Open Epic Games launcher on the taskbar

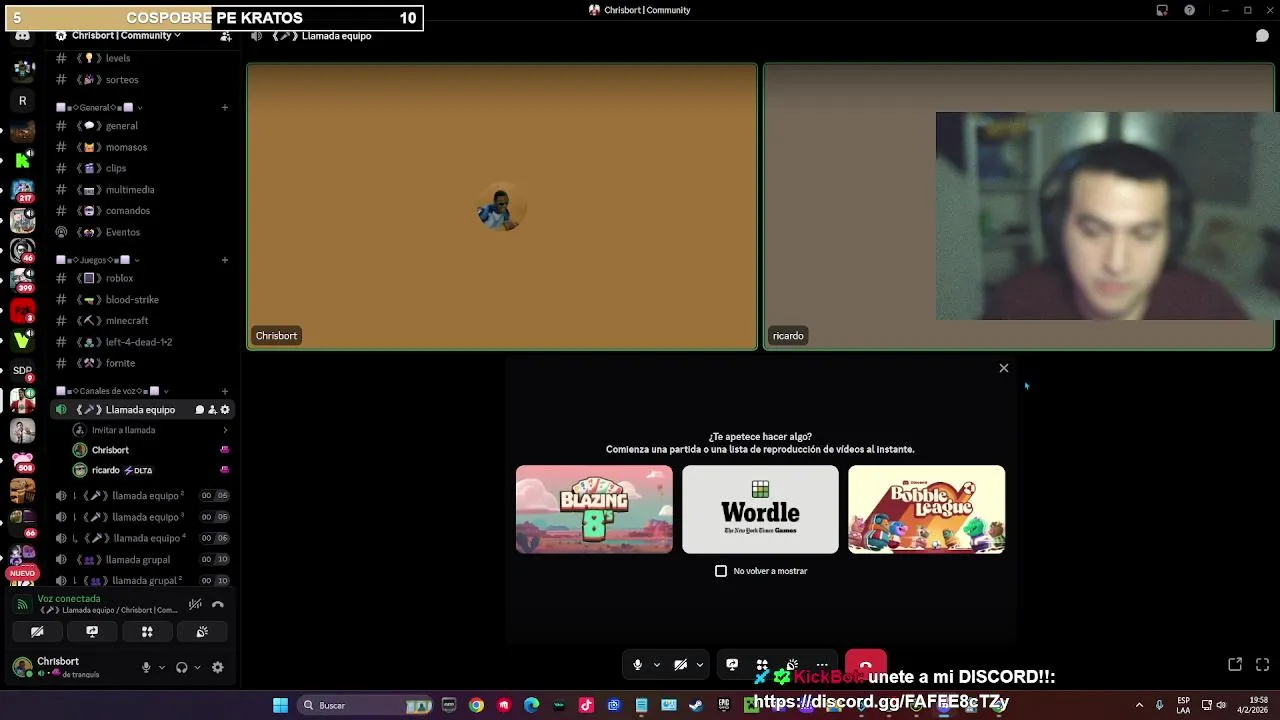click(724, 705)
